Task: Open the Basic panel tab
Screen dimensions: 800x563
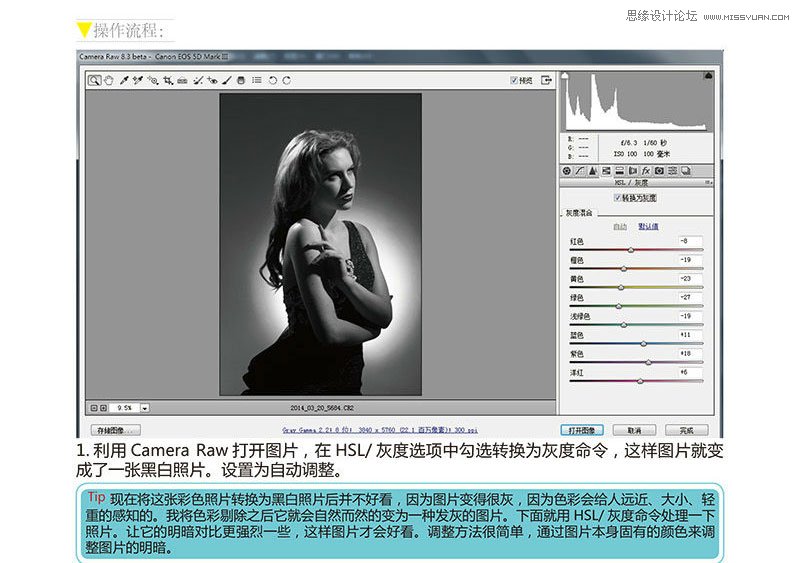Action: (566, 171)
